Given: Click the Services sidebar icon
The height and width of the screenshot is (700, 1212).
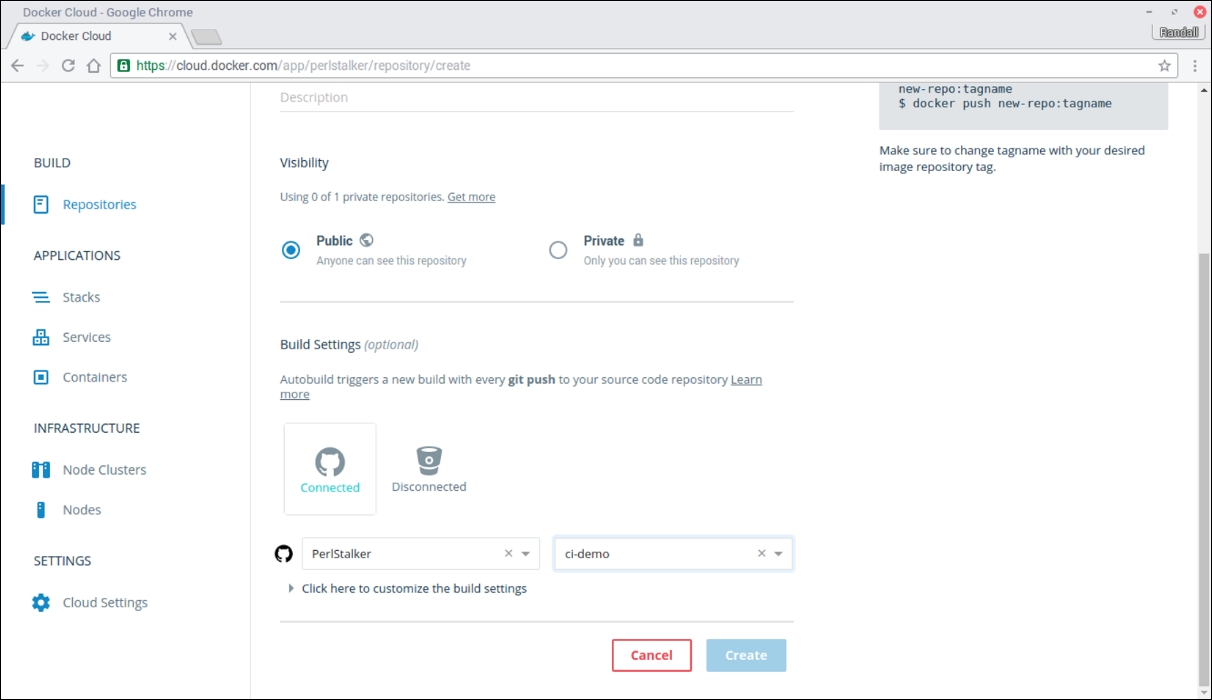Looking at the screenshot, I should click(x=41, y=337).
